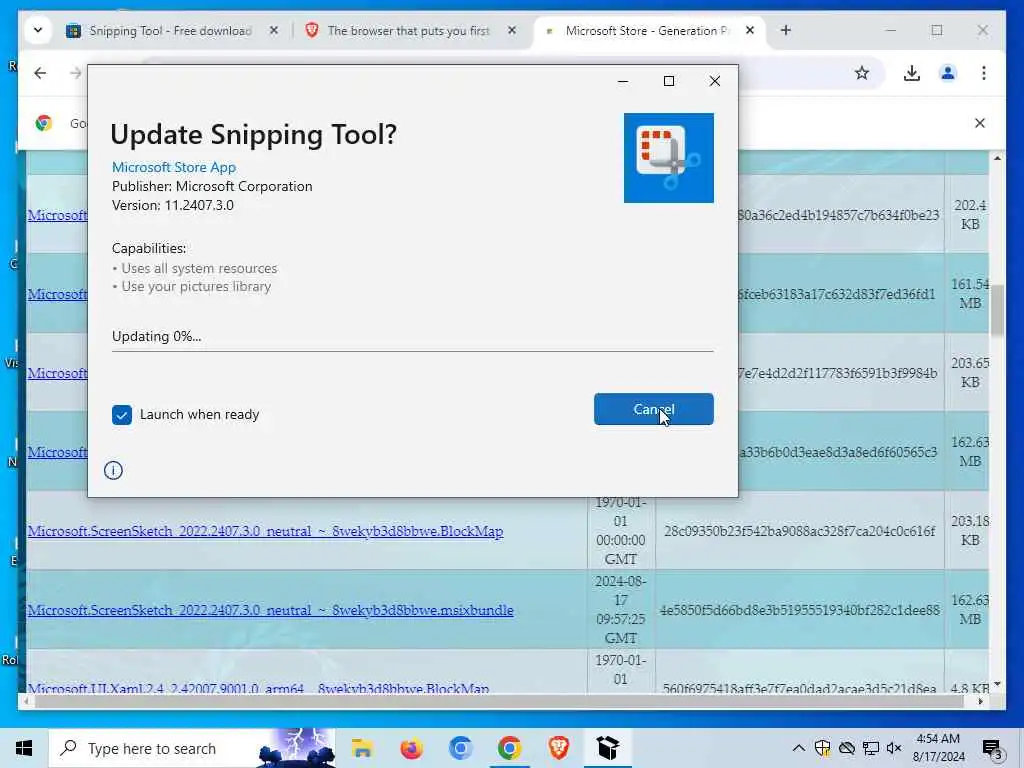This screenshot has height=768, width=1024.
Task: Open Microsoft.UI.Xaml.2.4 arm64 BlockMap link
Action: [258, 688]
